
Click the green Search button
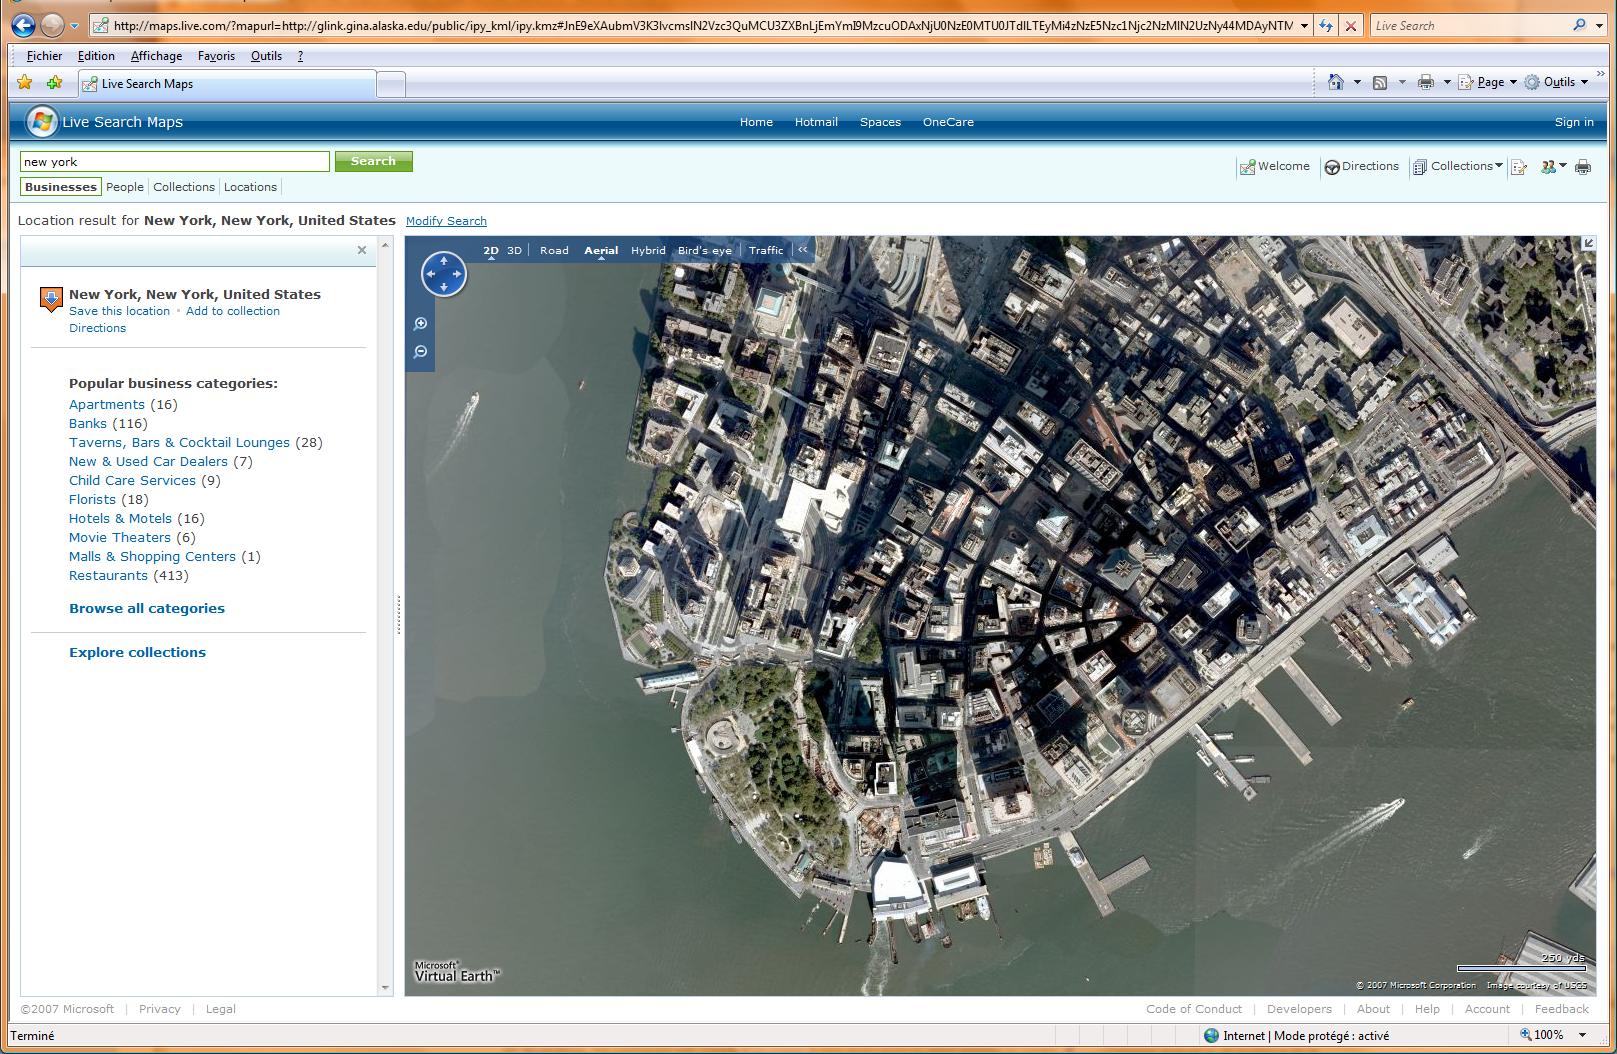click(x=374, y=161)
